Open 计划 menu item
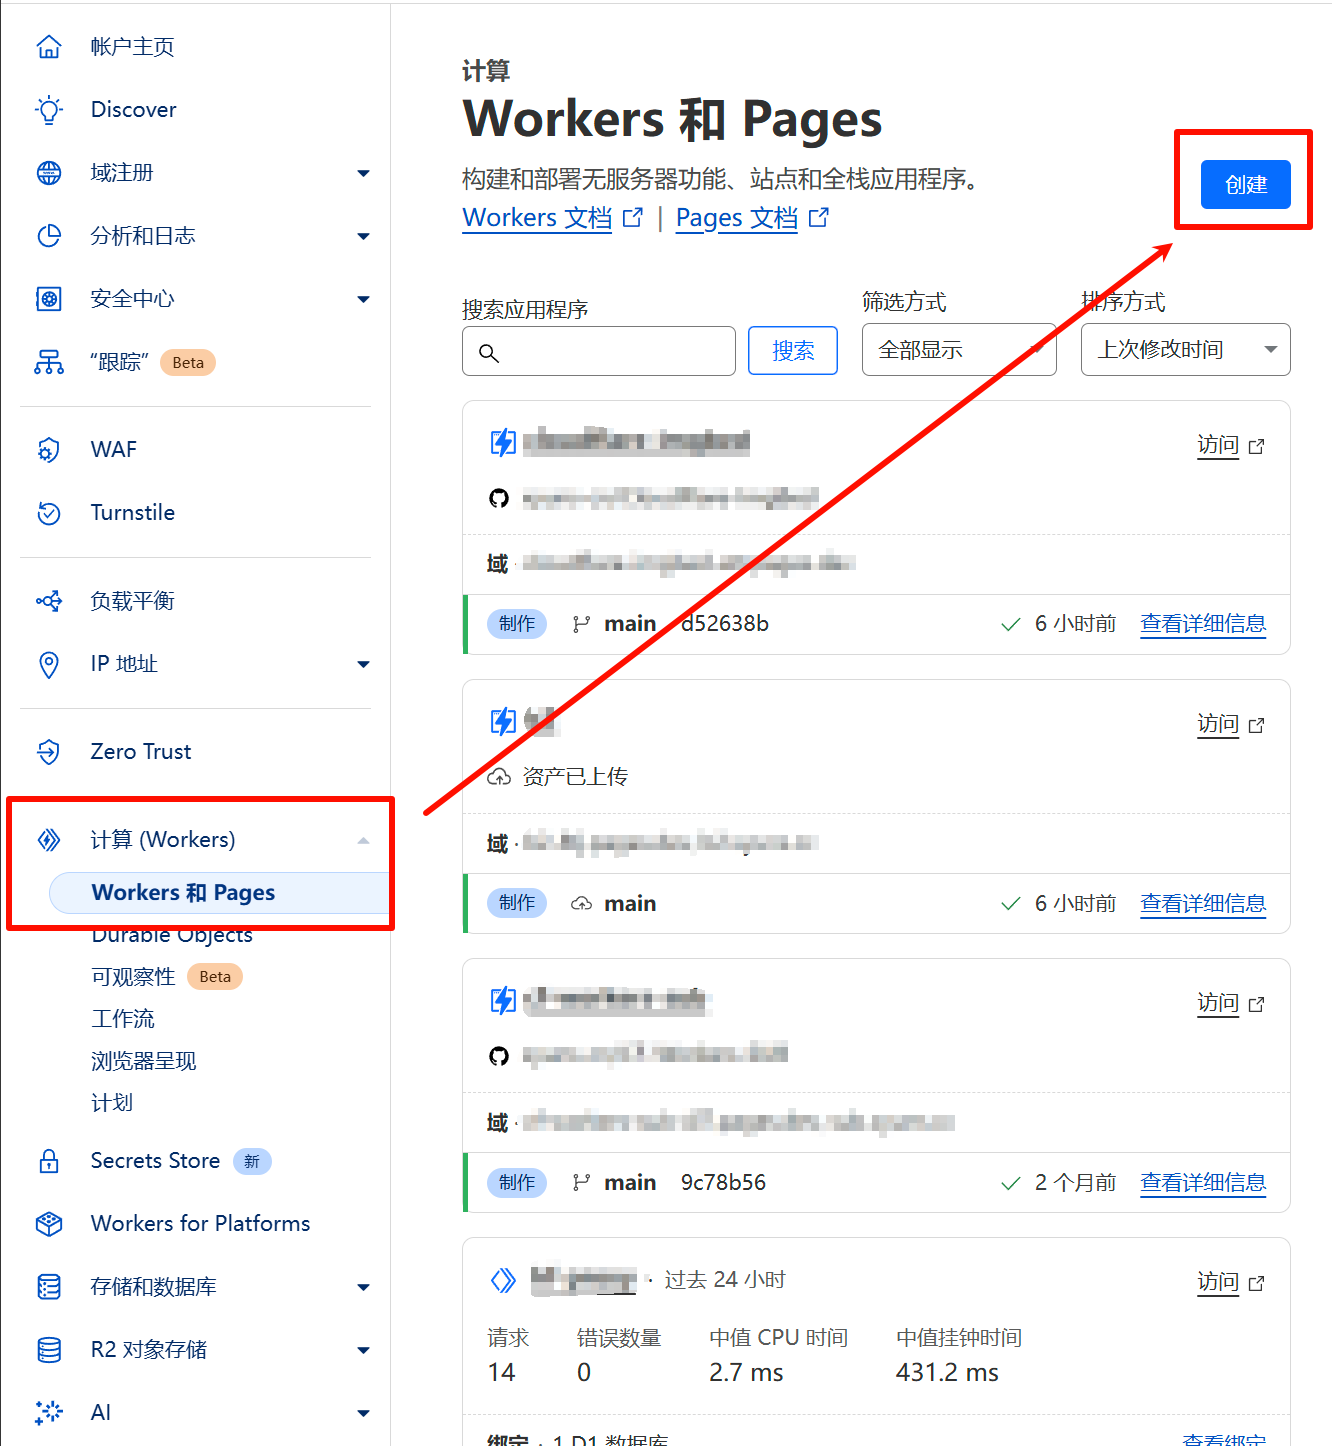The image size is (1332, 1446). pyautogui.click(x=112, y=1103)
